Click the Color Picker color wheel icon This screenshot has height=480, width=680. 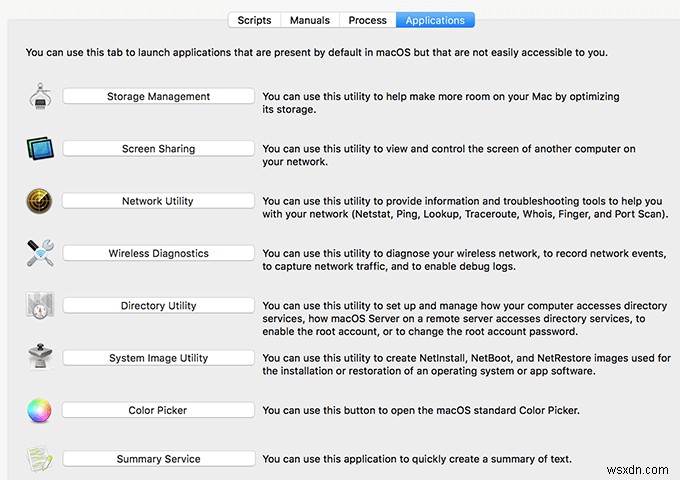39,410
